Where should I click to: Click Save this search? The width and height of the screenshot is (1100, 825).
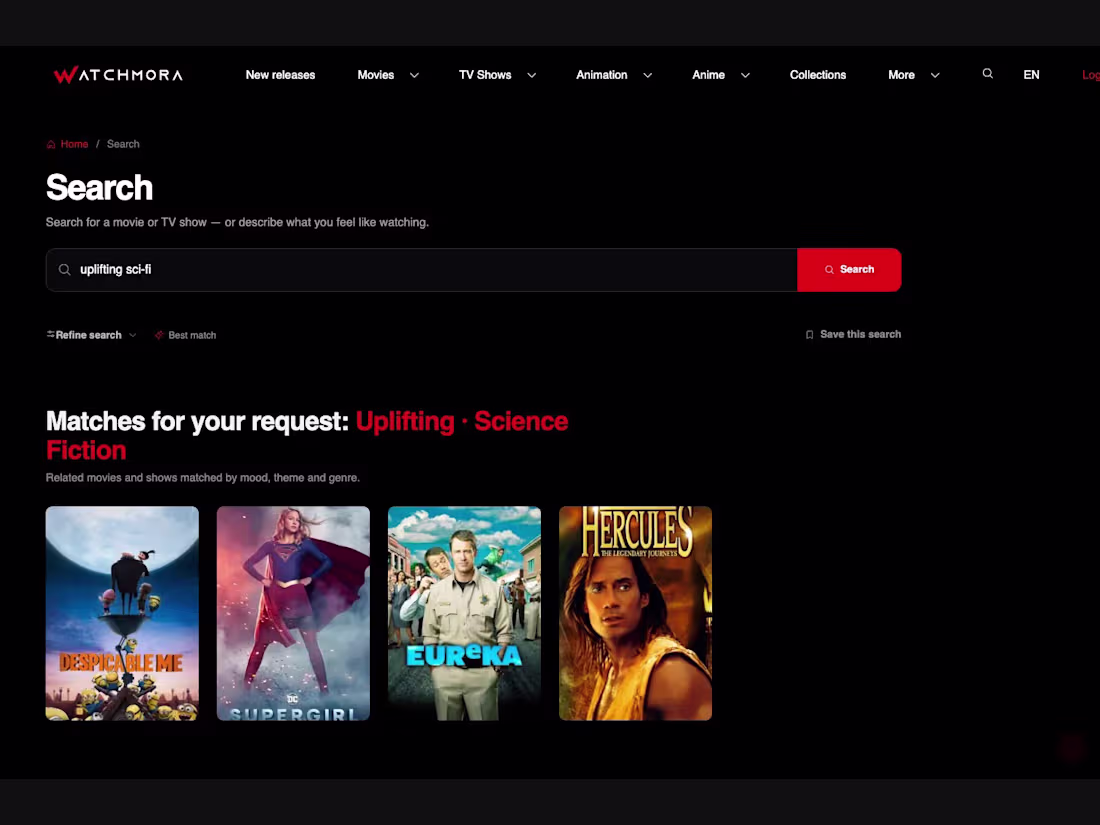[x=860, y=335]
